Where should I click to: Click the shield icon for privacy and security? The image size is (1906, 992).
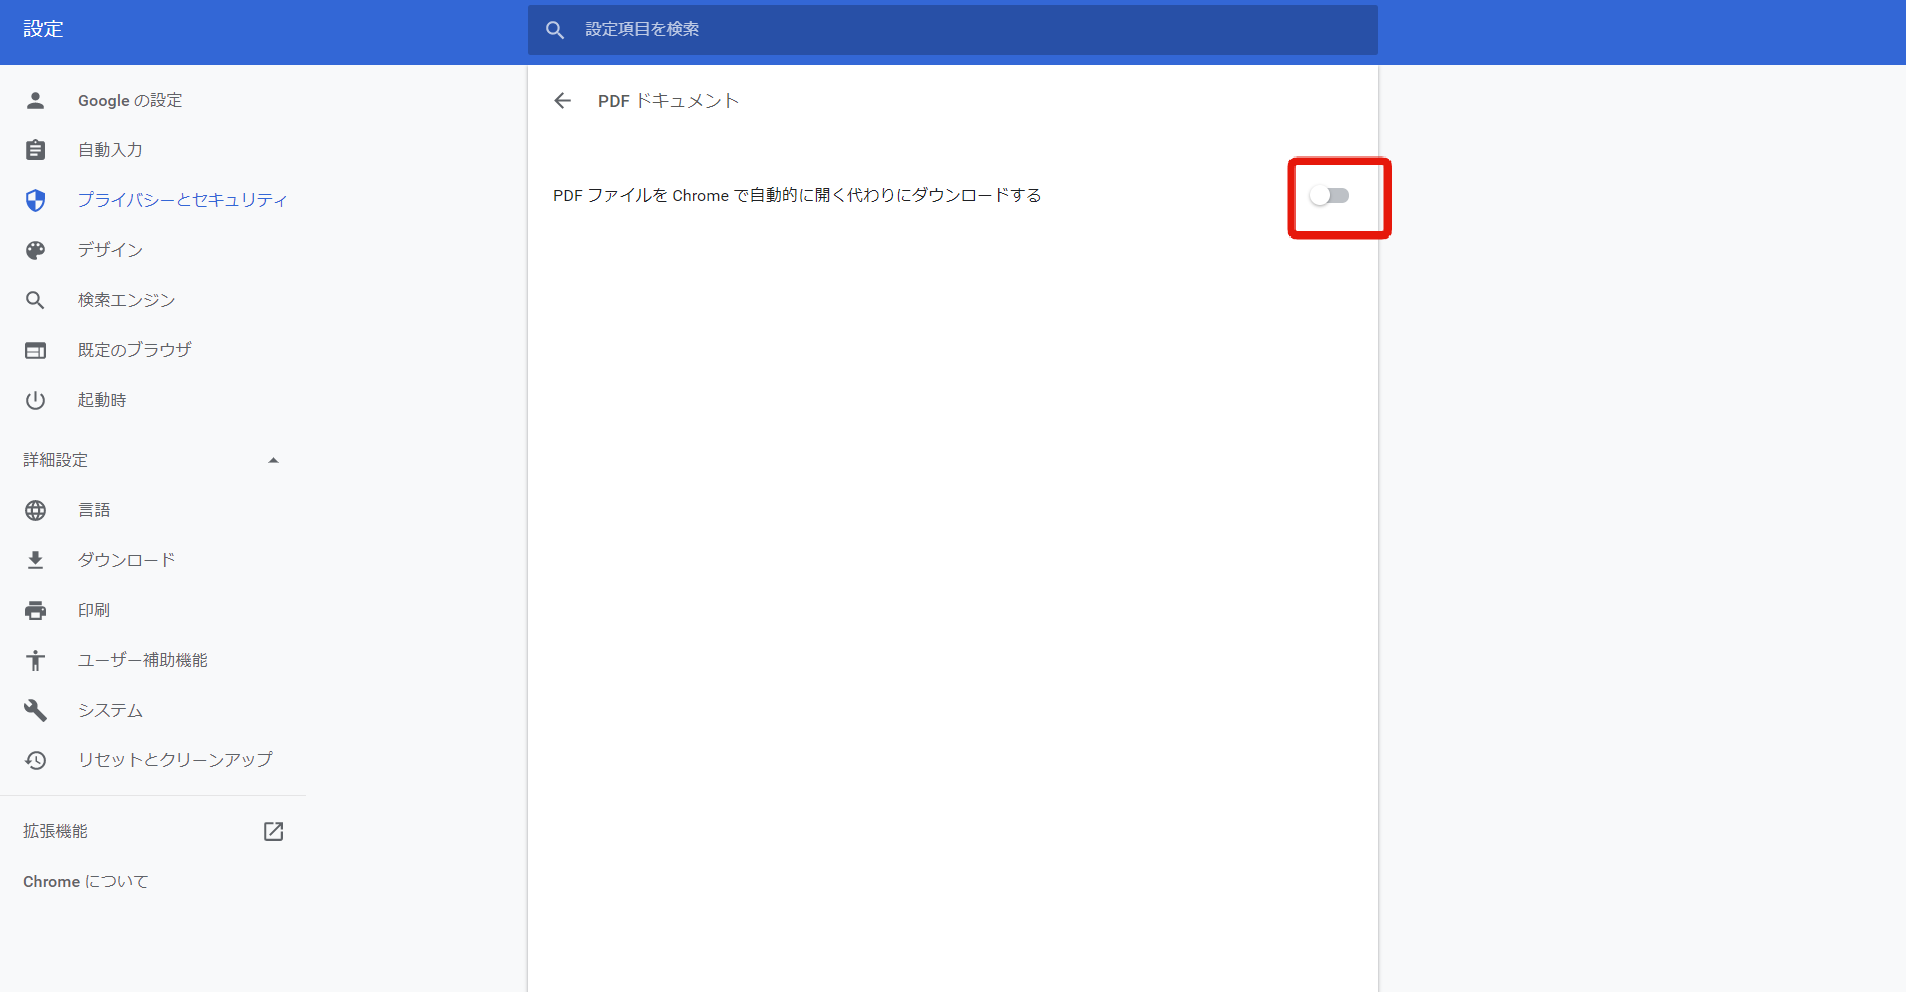35,200
